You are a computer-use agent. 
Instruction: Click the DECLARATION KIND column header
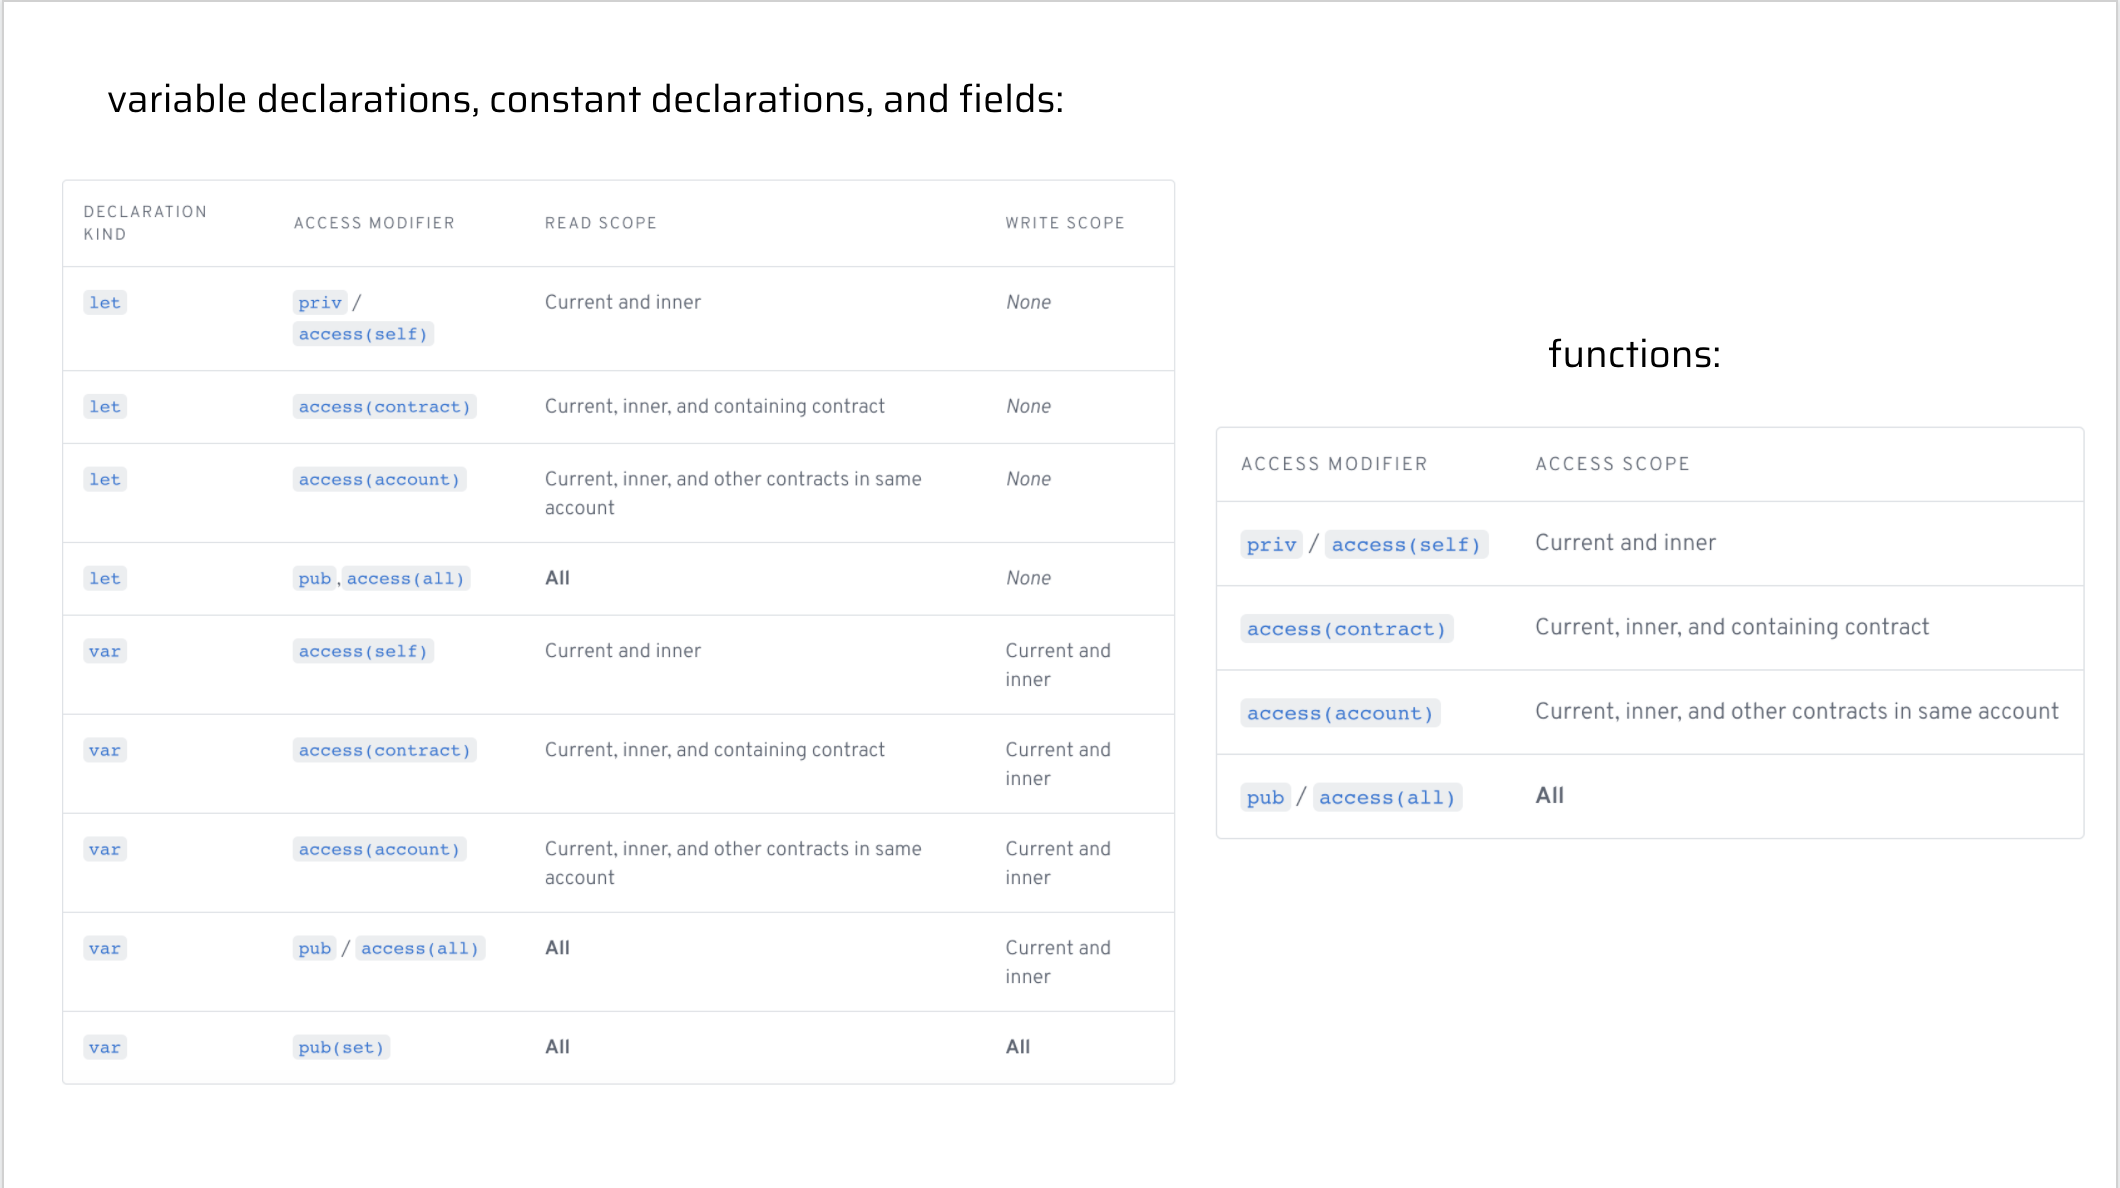(145, 223)
